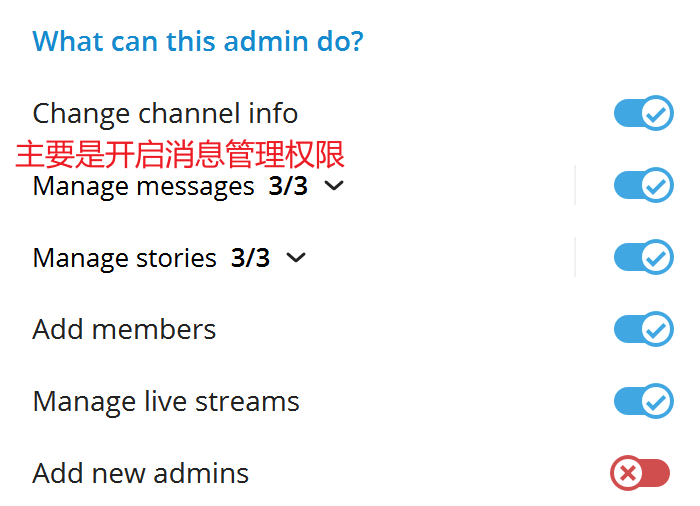Click the "What can this admin do?" heading
The image size is (700, 506).
click(x=198, y=42)
